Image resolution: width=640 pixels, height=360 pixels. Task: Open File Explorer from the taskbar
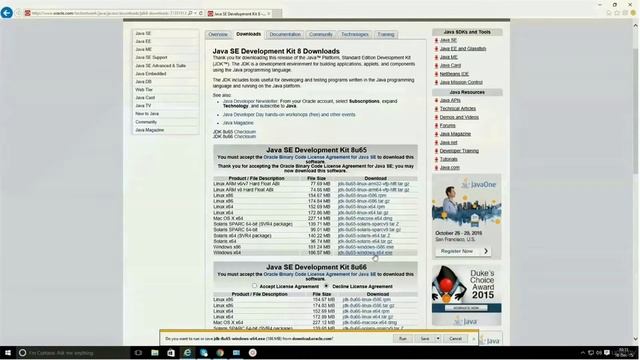[x=155, y=353]
